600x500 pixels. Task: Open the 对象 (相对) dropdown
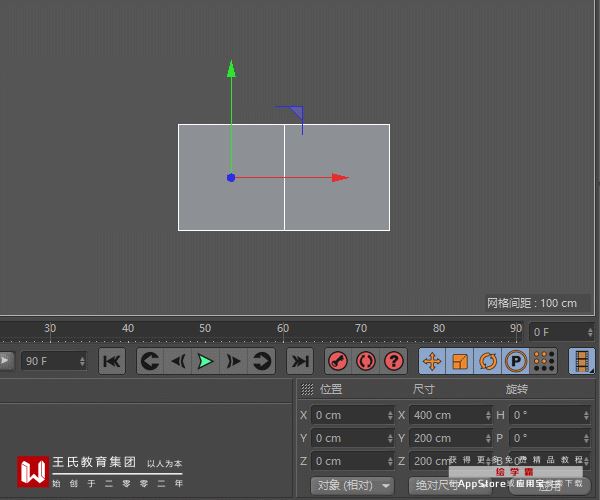(x=352, y=485)
